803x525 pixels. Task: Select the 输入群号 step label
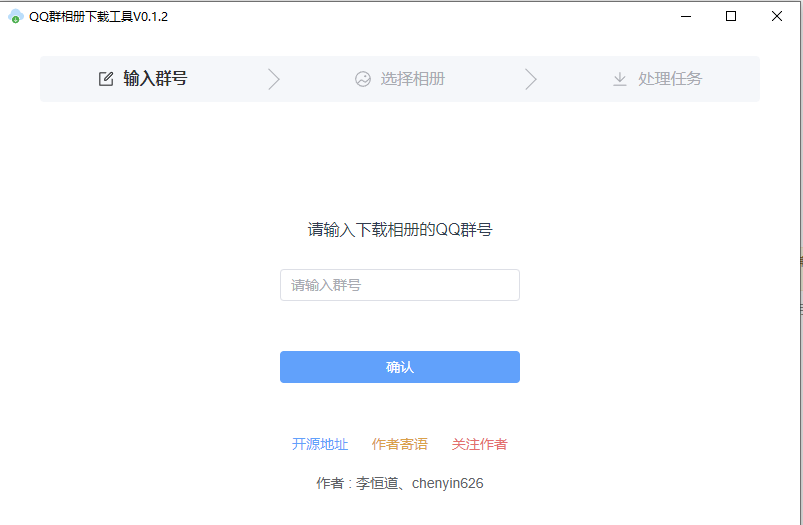155,79
